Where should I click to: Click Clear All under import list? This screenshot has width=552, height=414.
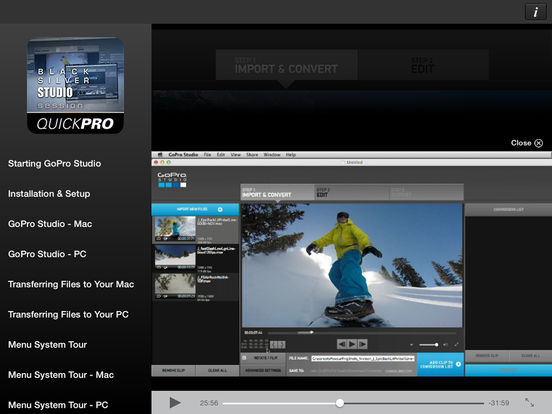click(218, 370)
